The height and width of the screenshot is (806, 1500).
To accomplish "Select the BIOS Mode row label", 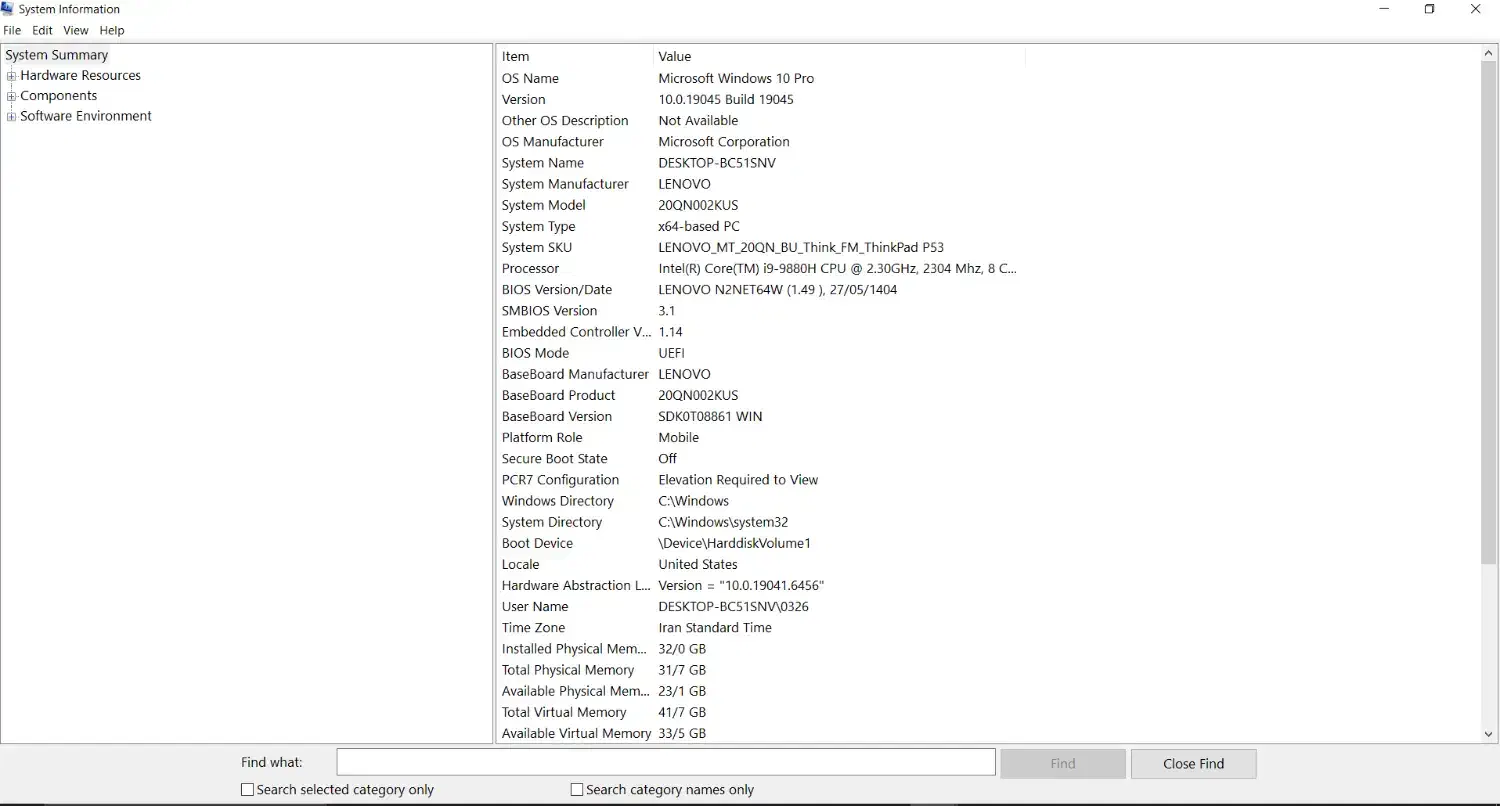I will coord(536,353).
